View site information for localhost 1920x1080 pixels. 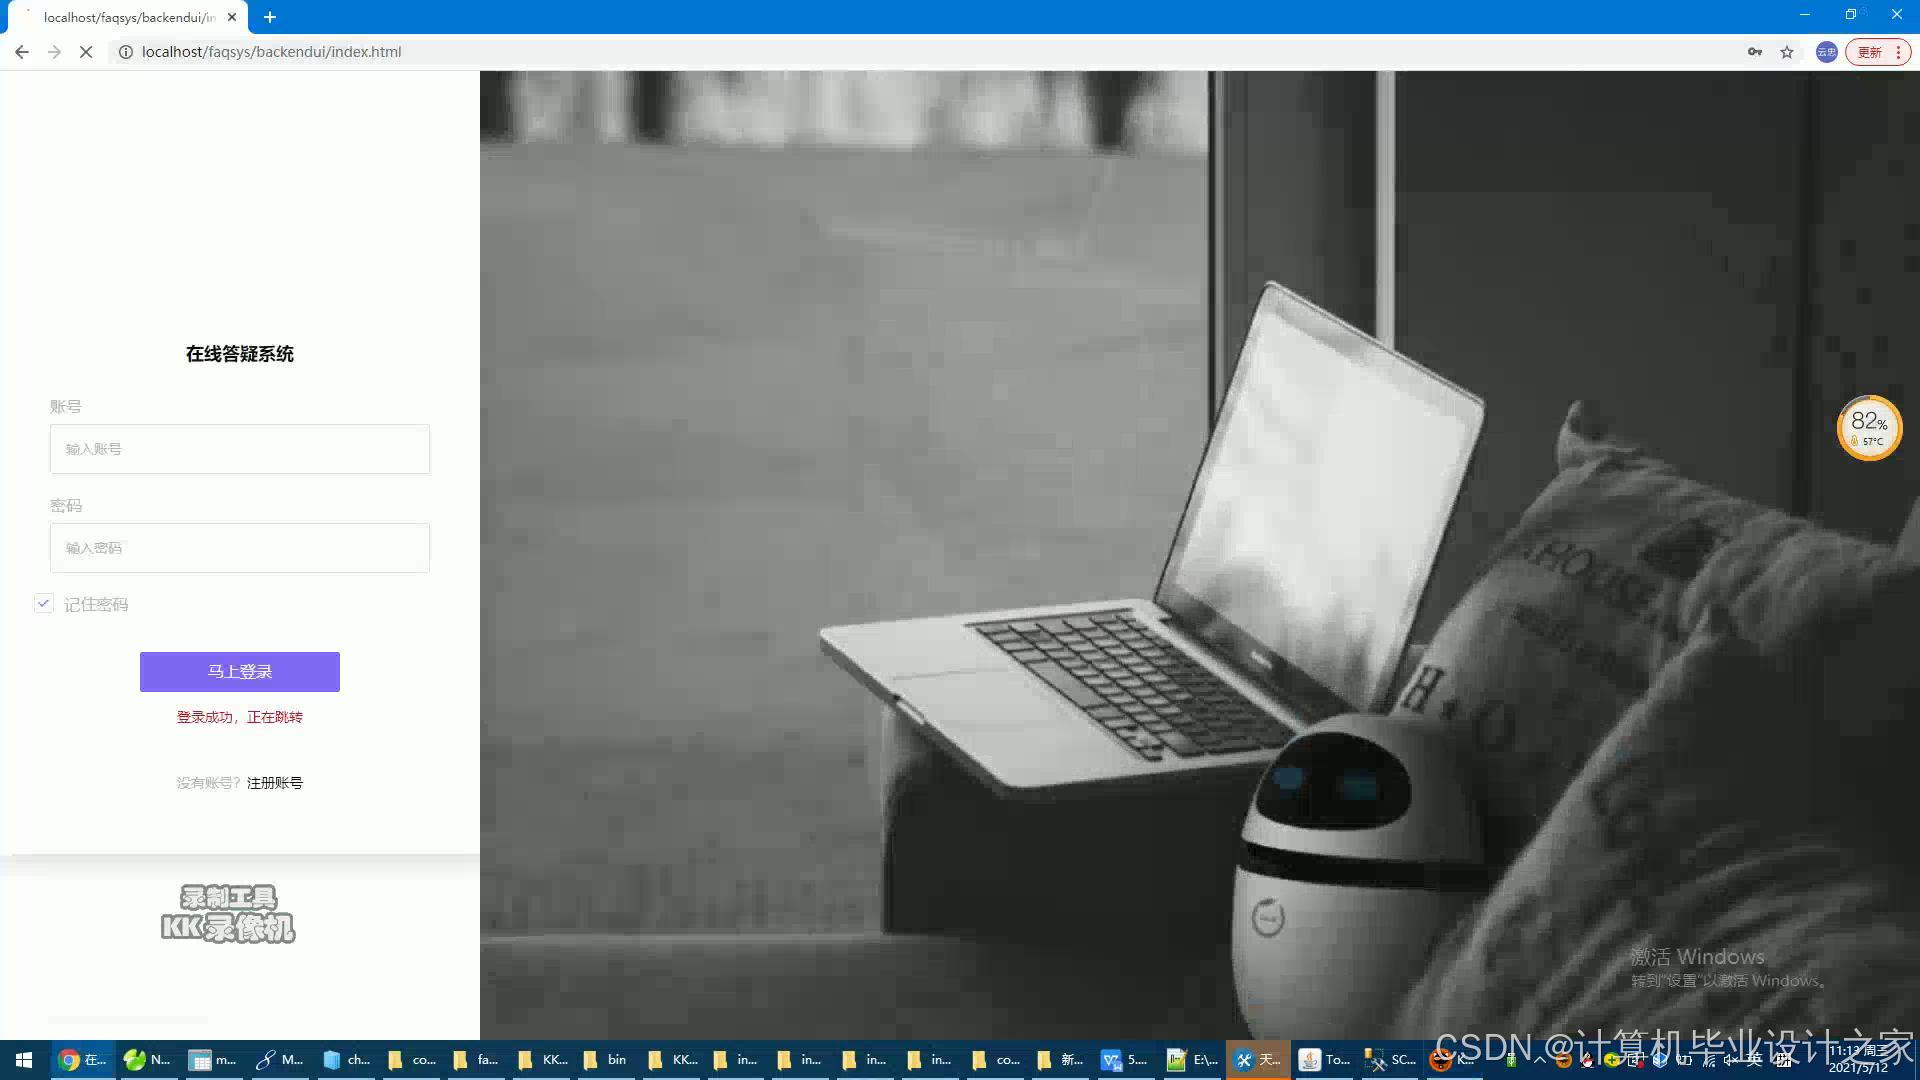(126, 52)
